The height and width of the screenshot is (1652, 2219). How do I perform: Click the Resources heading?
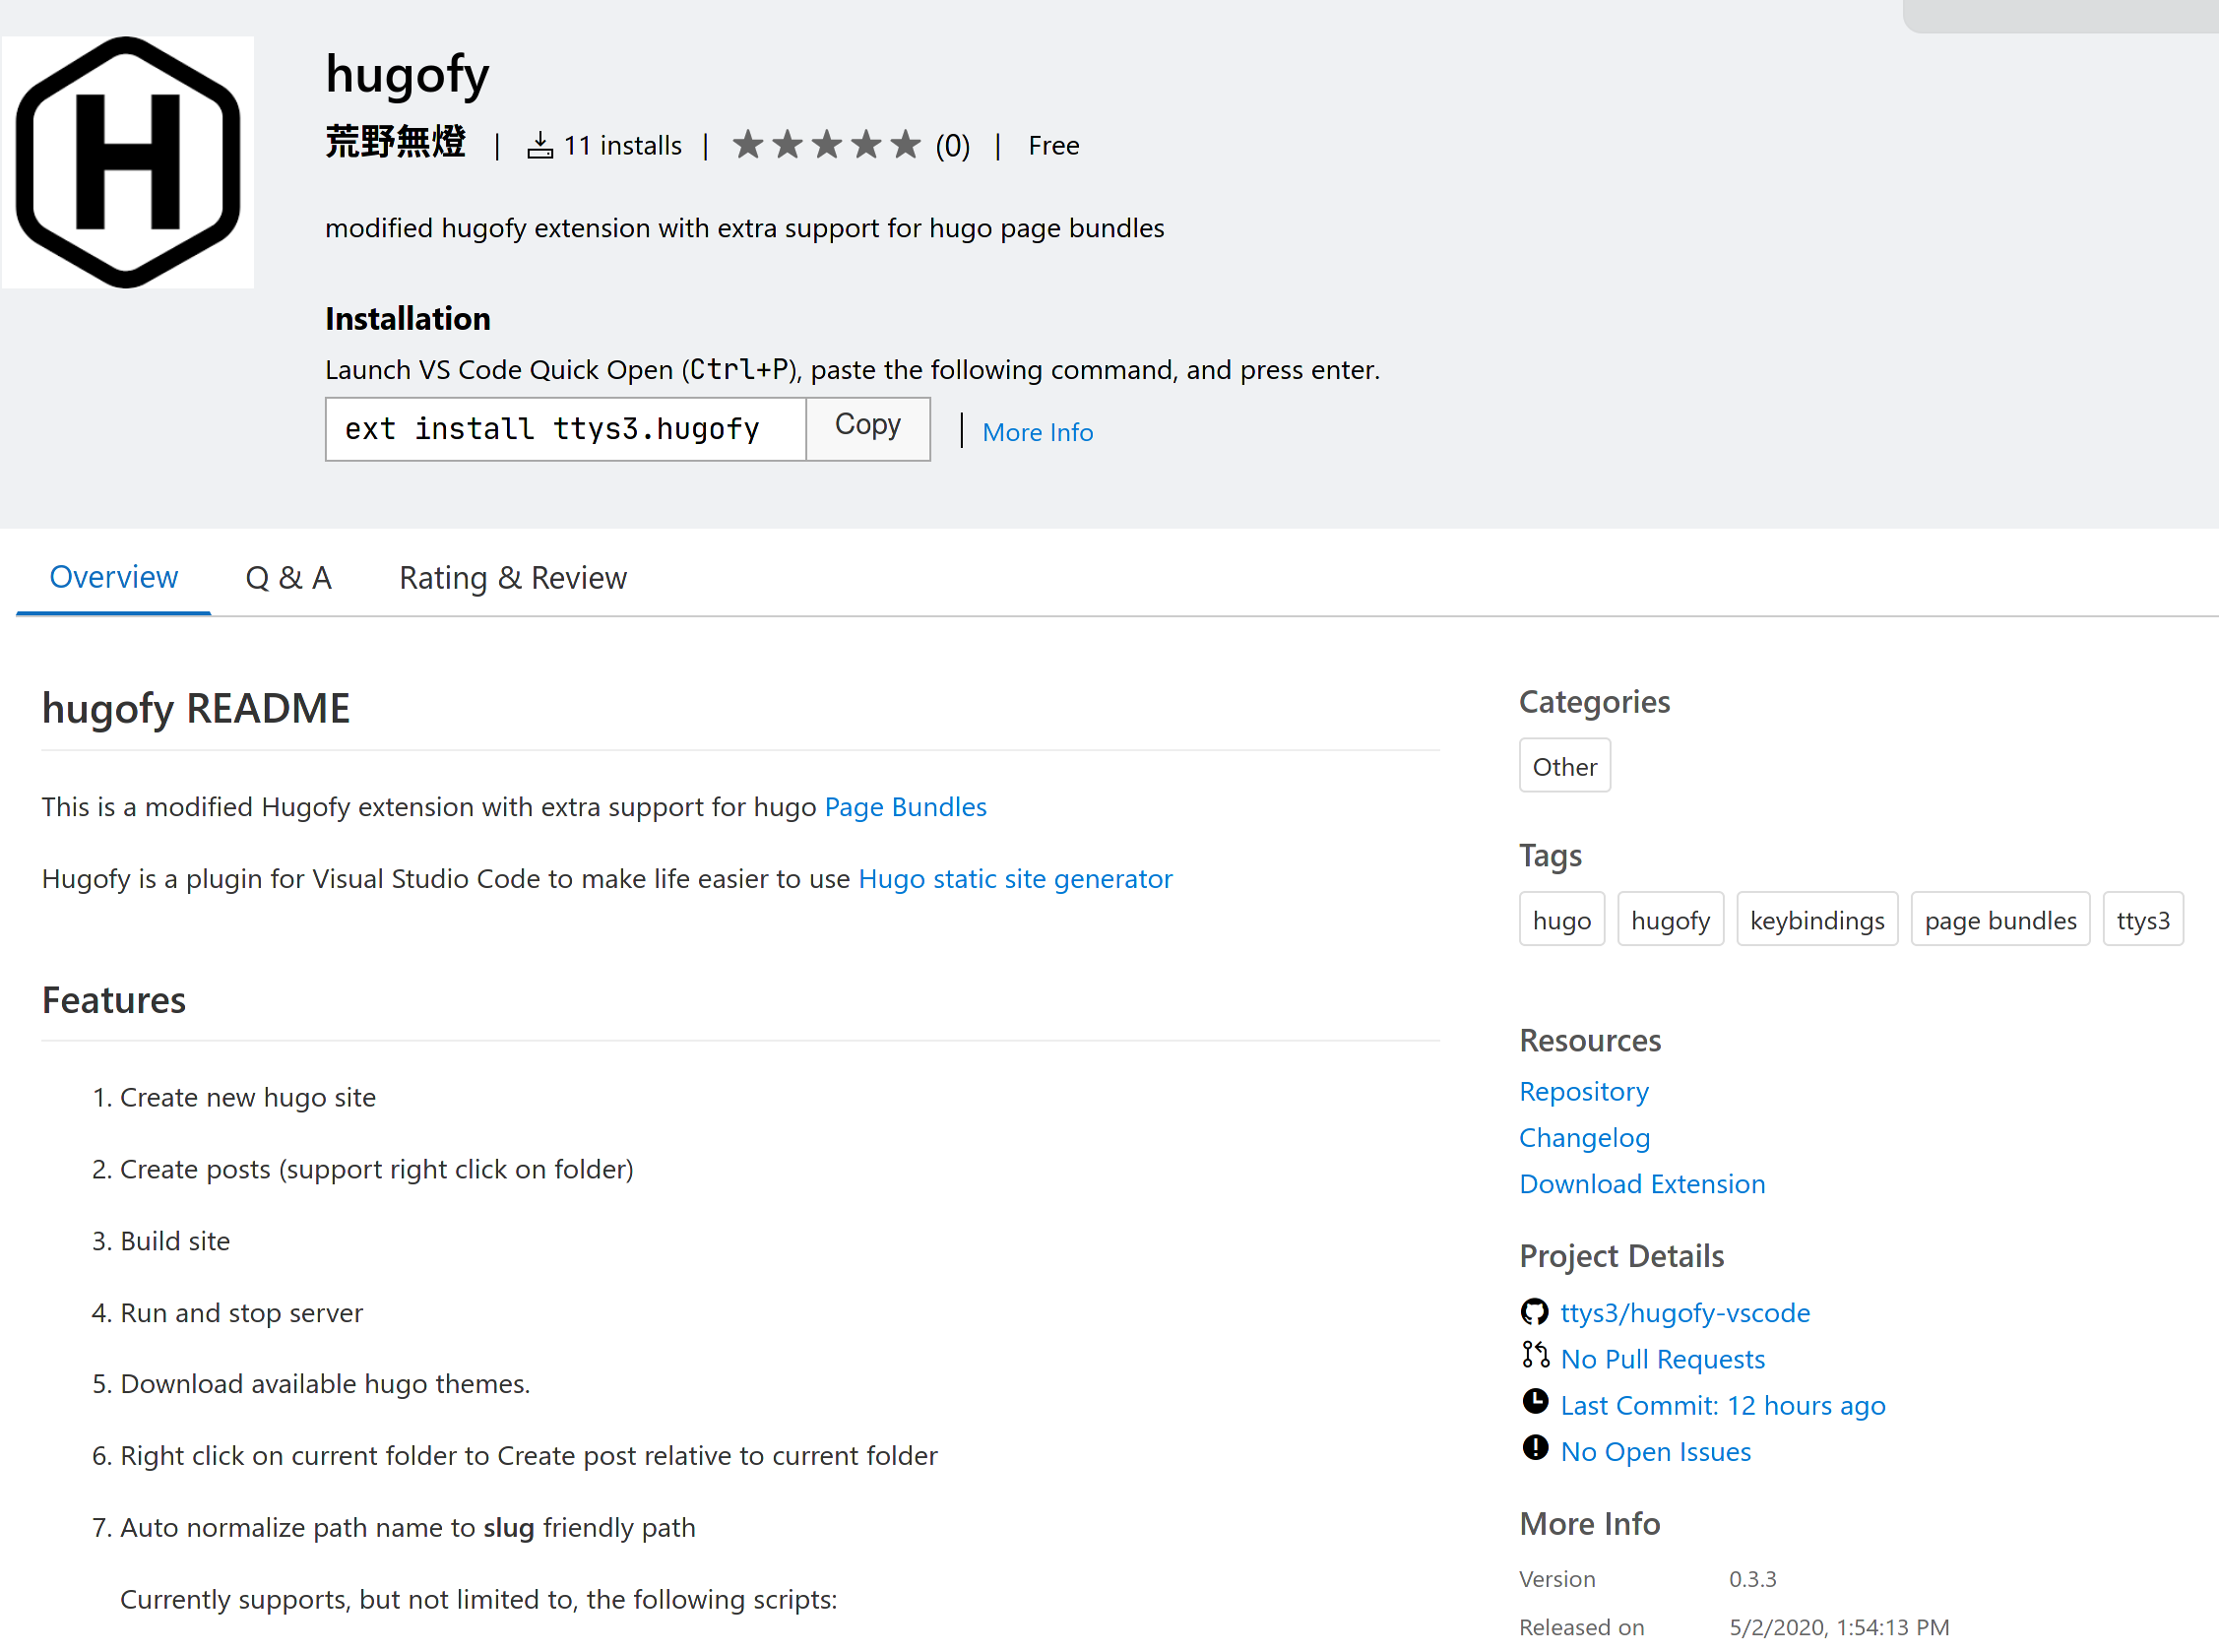point(1590,1040)
